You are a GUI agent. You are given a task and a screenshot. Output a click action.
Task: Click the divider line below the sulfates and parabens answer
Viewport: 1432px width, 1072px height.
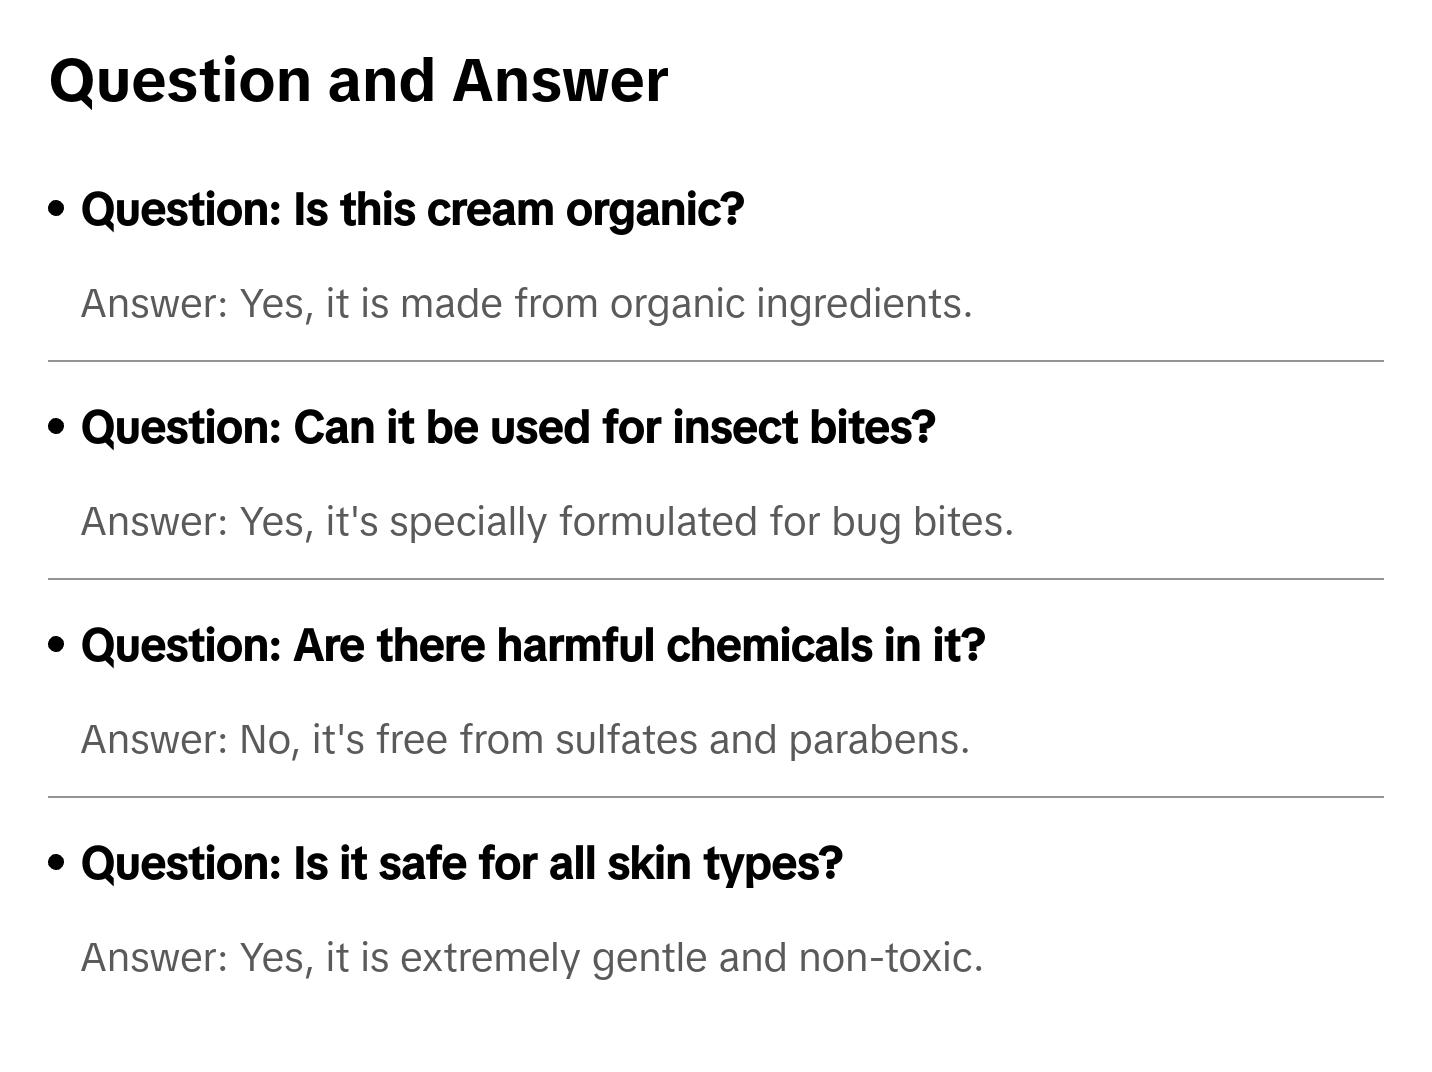coord(715,797)
